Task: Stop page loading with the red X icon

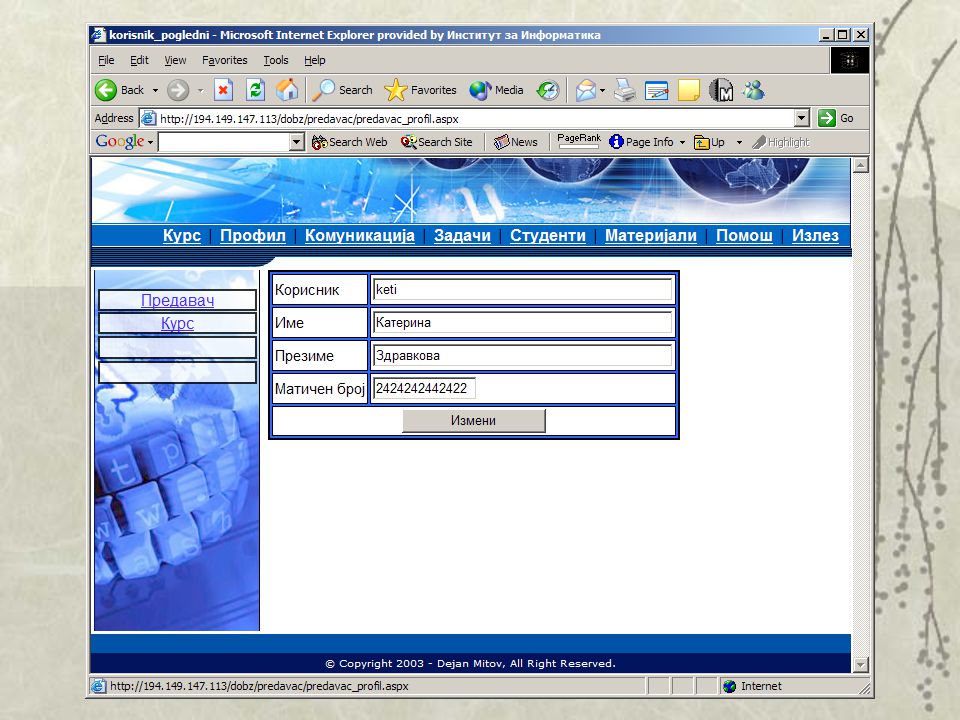Action: click(x=223, y=90)
